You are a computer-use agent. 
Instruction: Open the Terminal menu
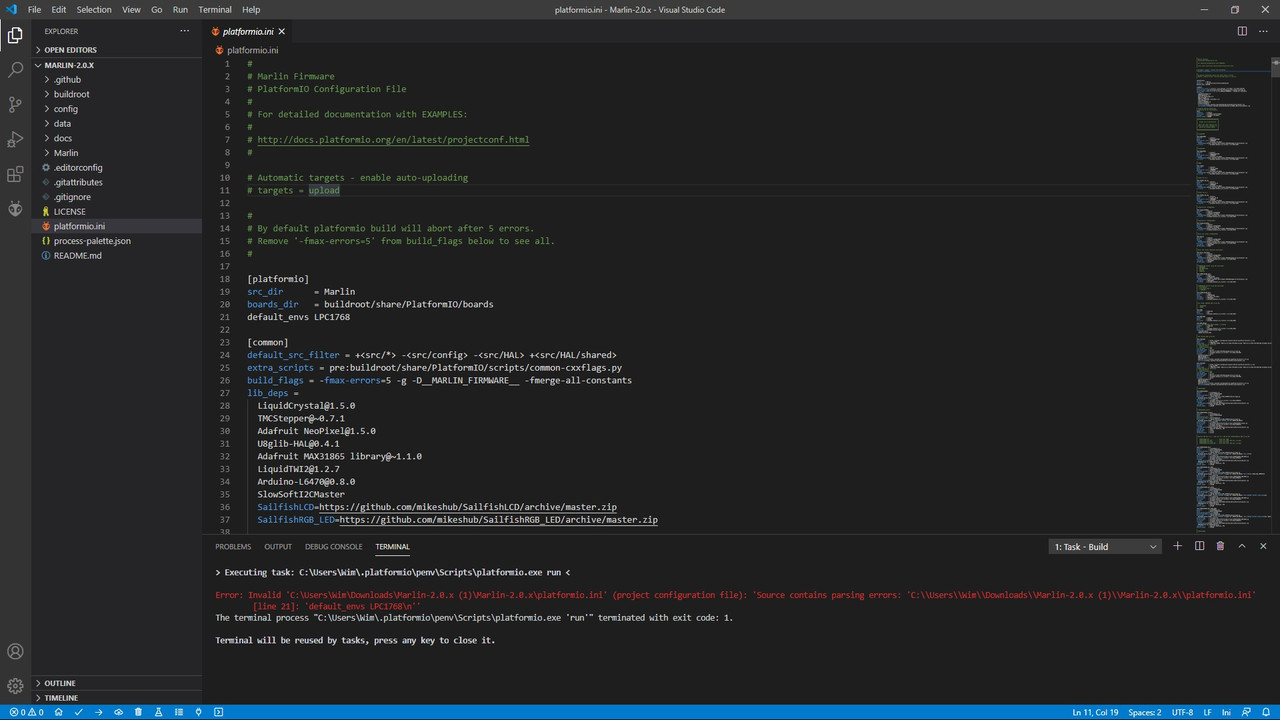[x=215, y=9]
